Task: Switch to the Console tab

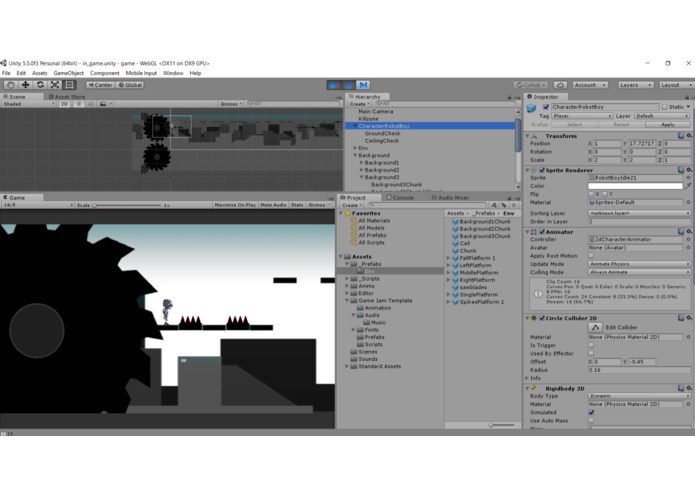Action: click(400, 198)
